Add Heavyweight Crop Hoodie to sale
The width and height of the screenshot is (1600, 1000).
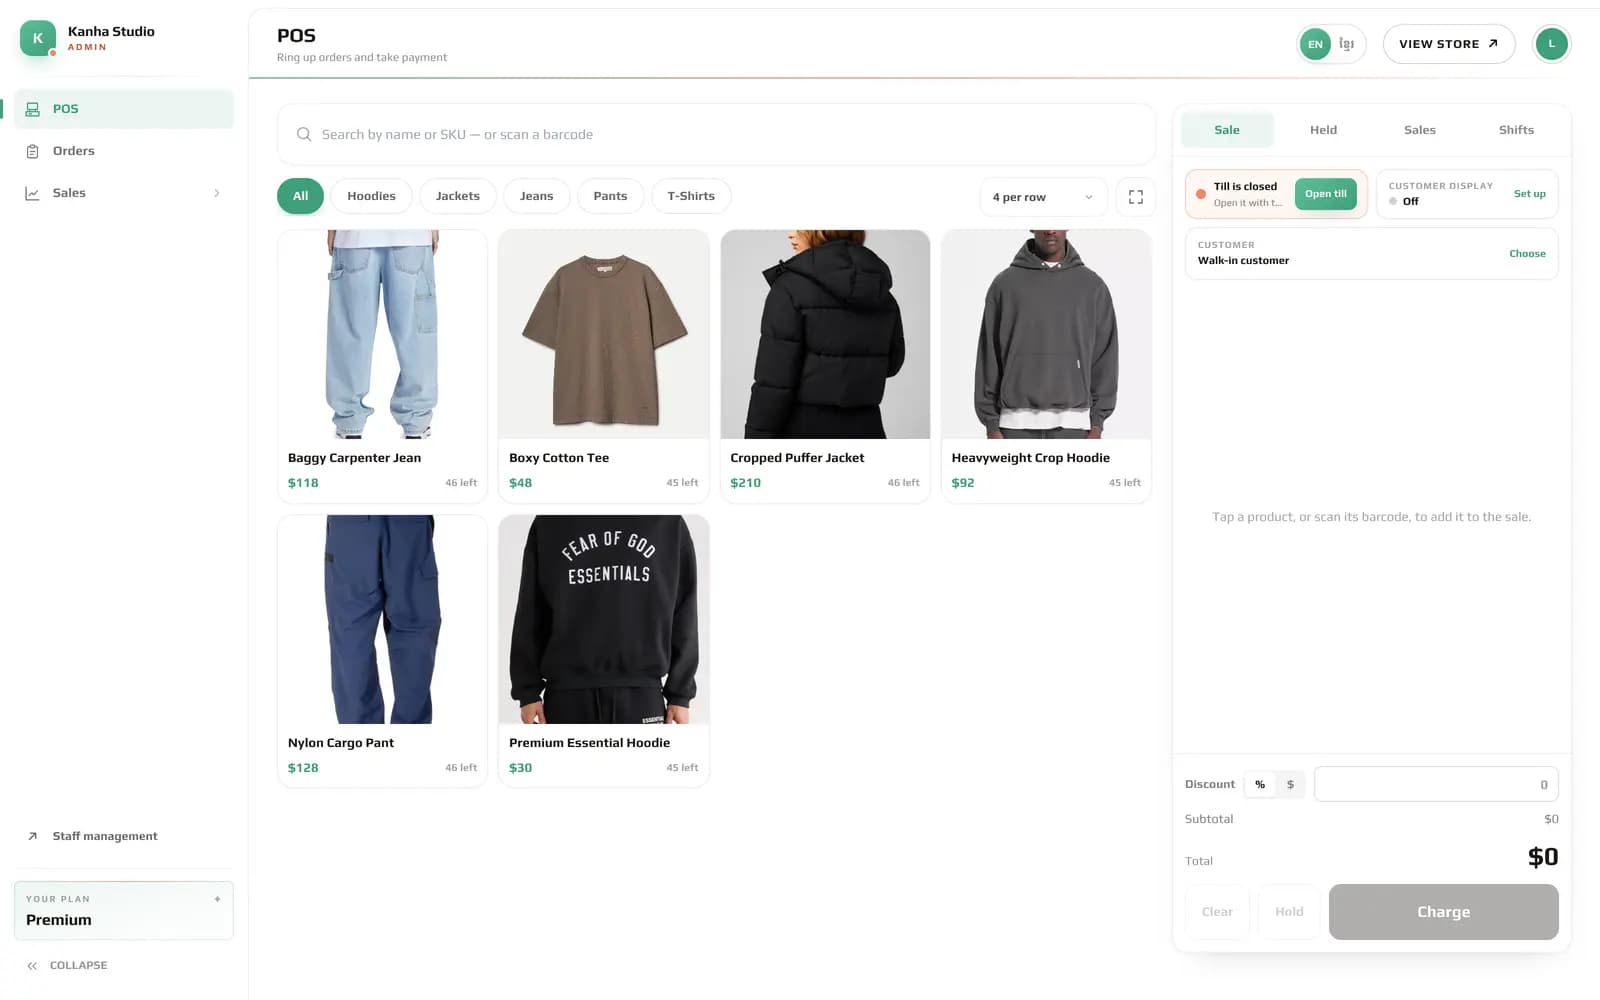tap(1046, 366)
